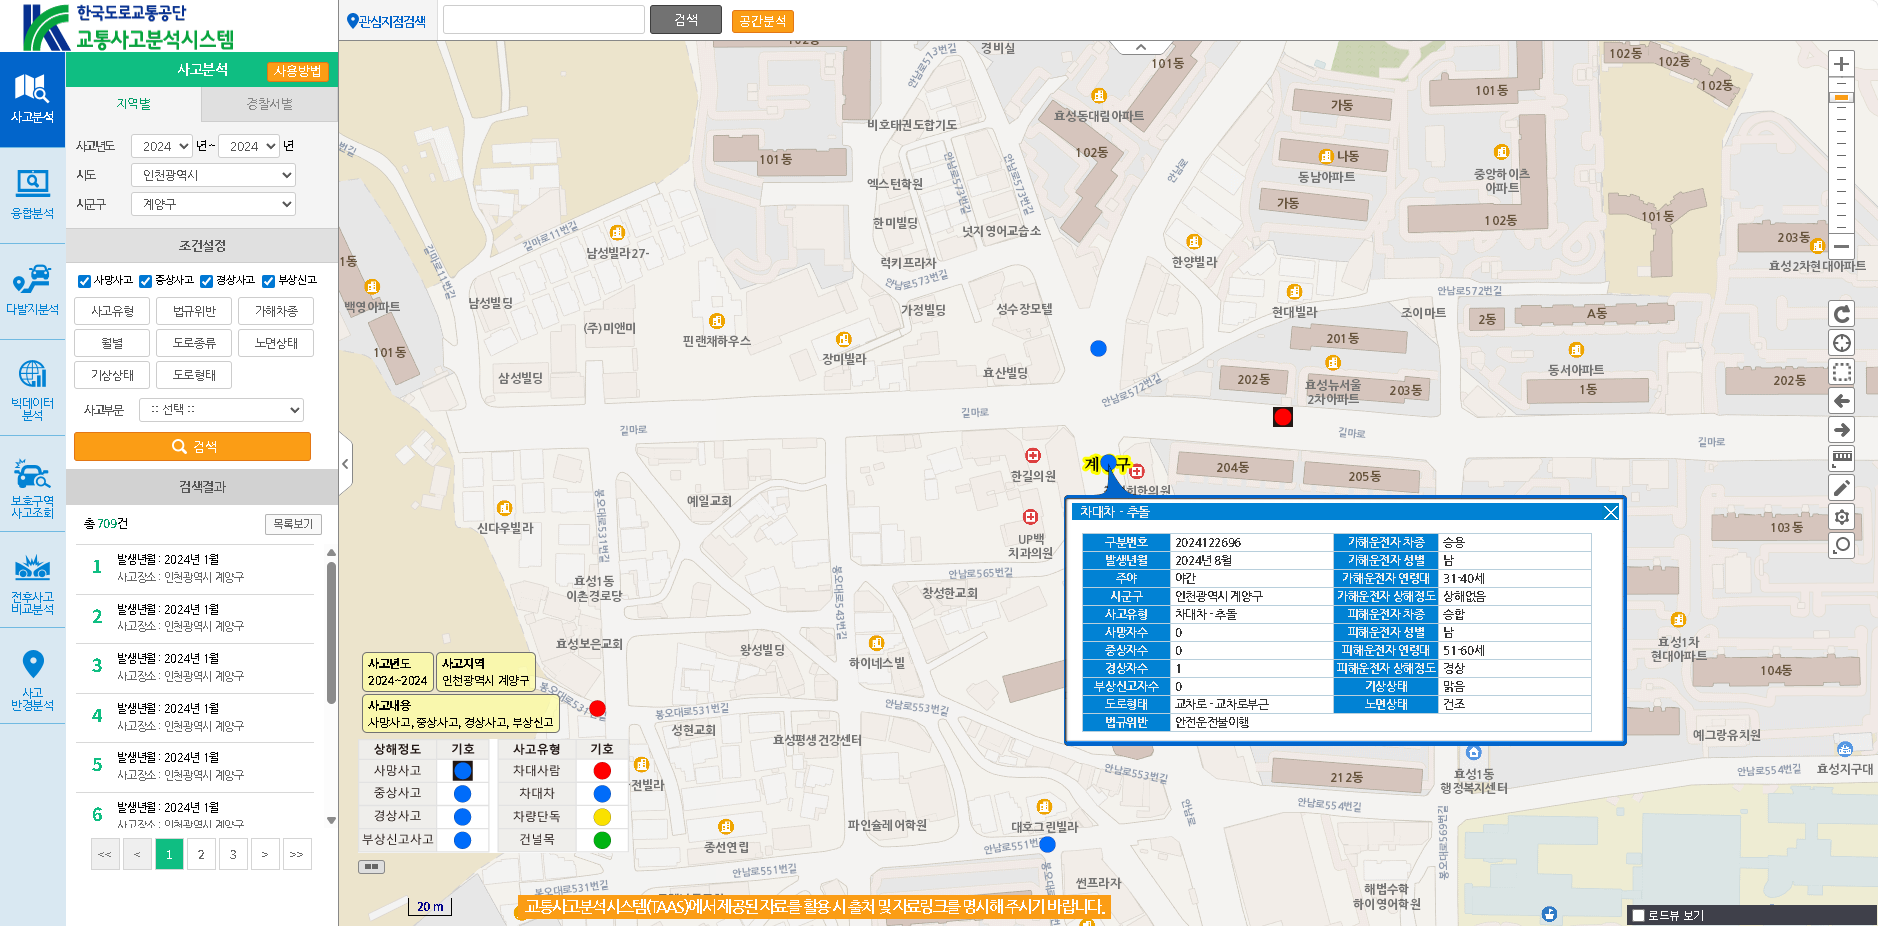
Task: Switch to the 경찰서별 tab
Action: pos(269,104)
